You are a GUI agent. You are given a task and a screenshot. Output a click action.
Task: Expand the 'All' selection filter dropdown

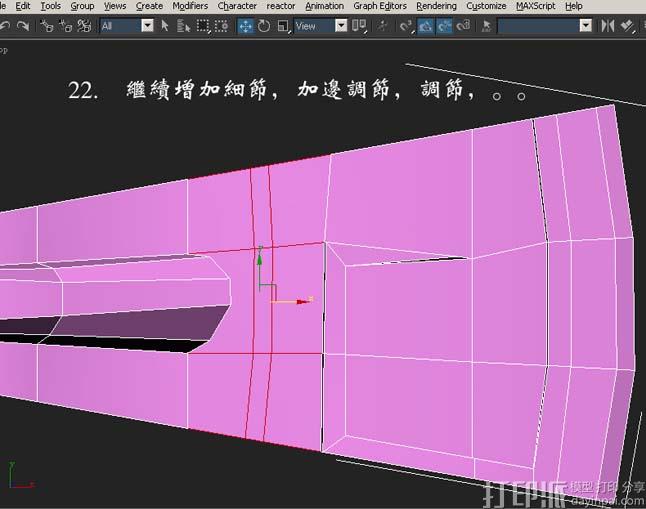click(147, 26)
